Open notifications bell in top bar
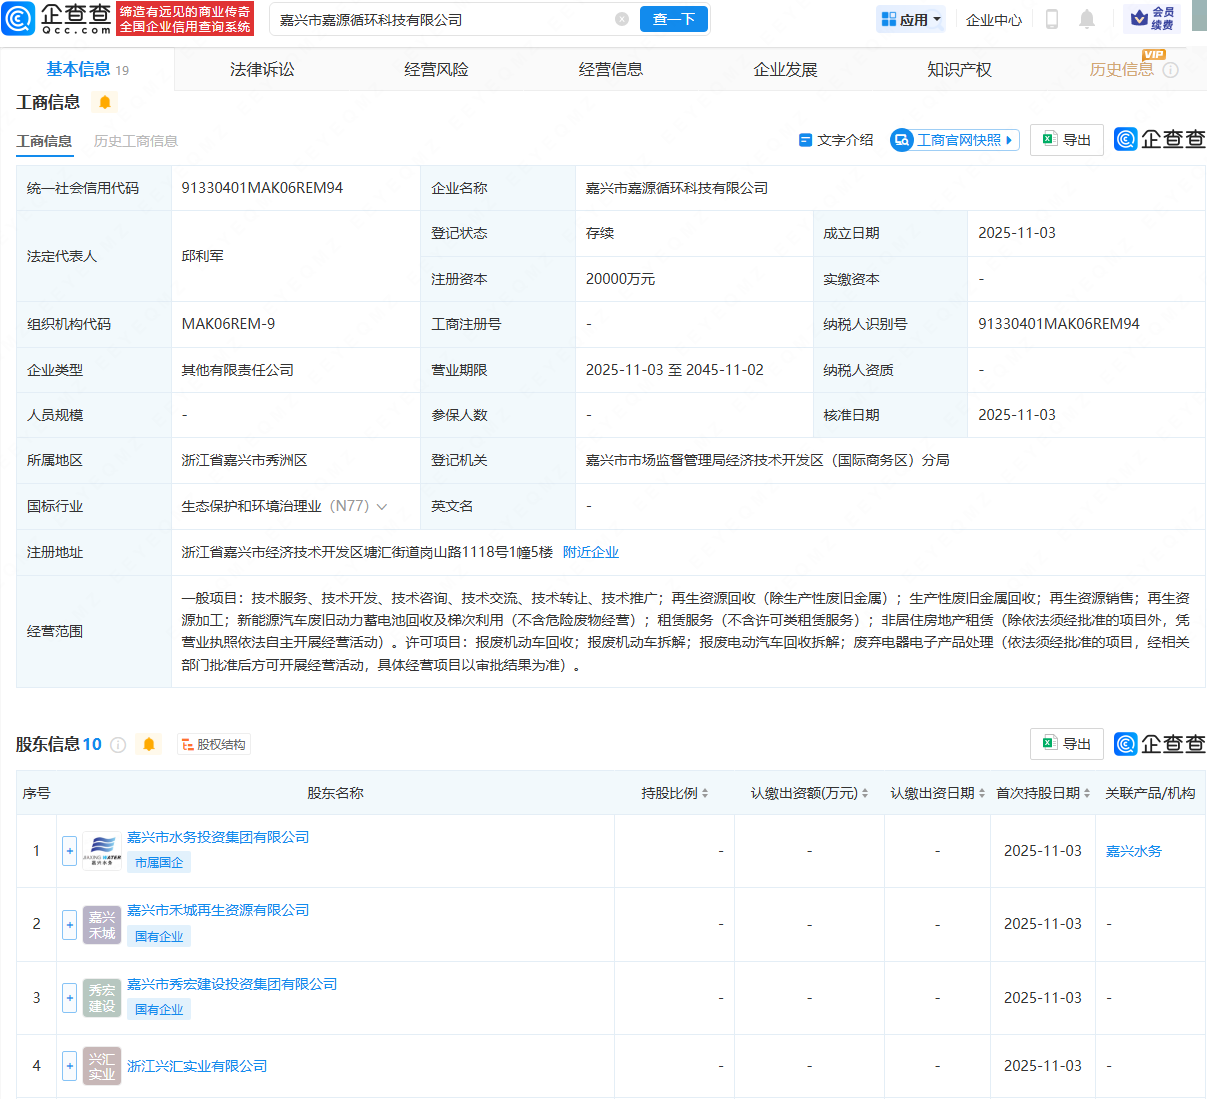 pos(1087,19)
